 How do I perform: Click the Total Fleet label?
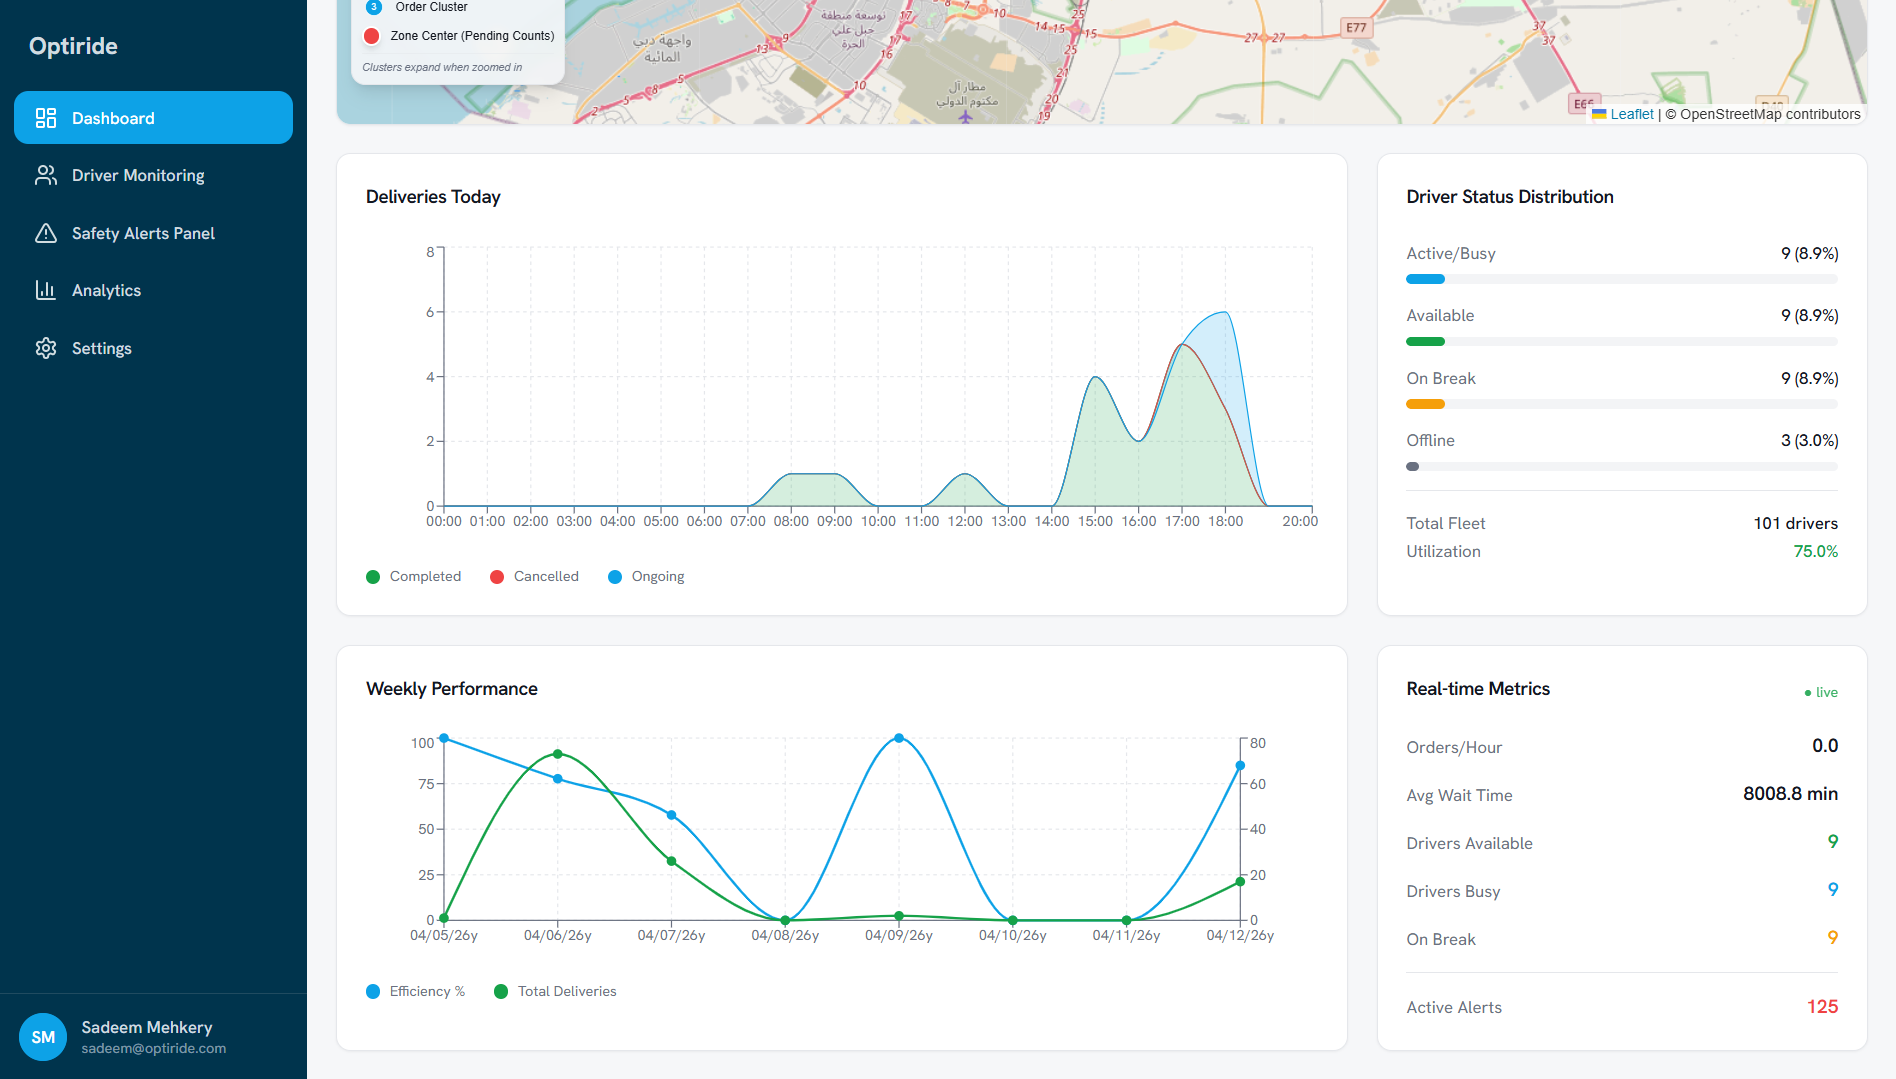click(1445, 523)
